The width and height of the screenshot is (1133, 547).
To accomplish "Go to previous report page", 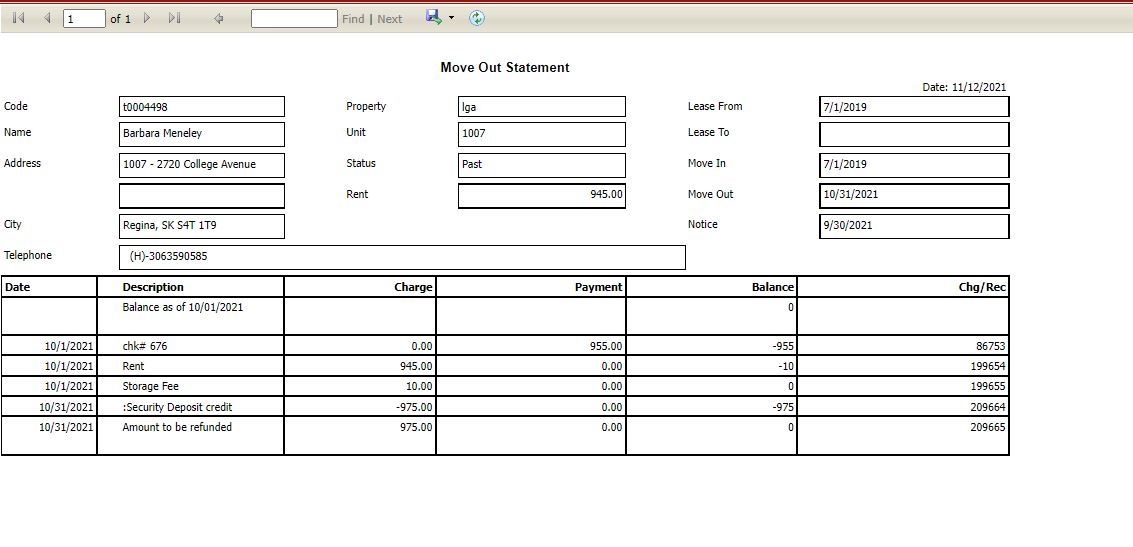I will [x=47, y=18].
